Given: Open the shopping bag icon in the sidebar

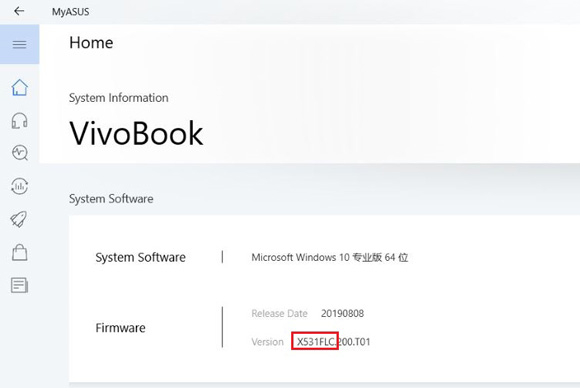Looking at the screenshot, I should pos(20,252).
